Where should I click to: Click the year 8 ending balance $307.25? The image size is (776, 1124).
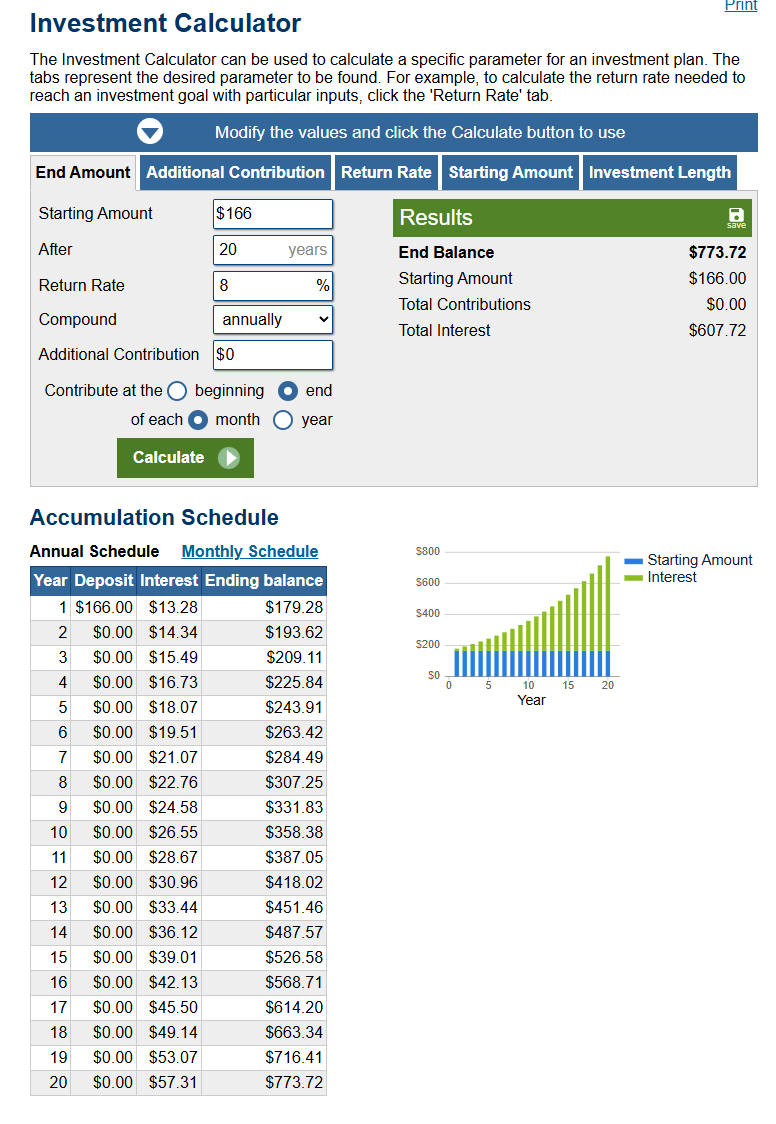[294, 783]
